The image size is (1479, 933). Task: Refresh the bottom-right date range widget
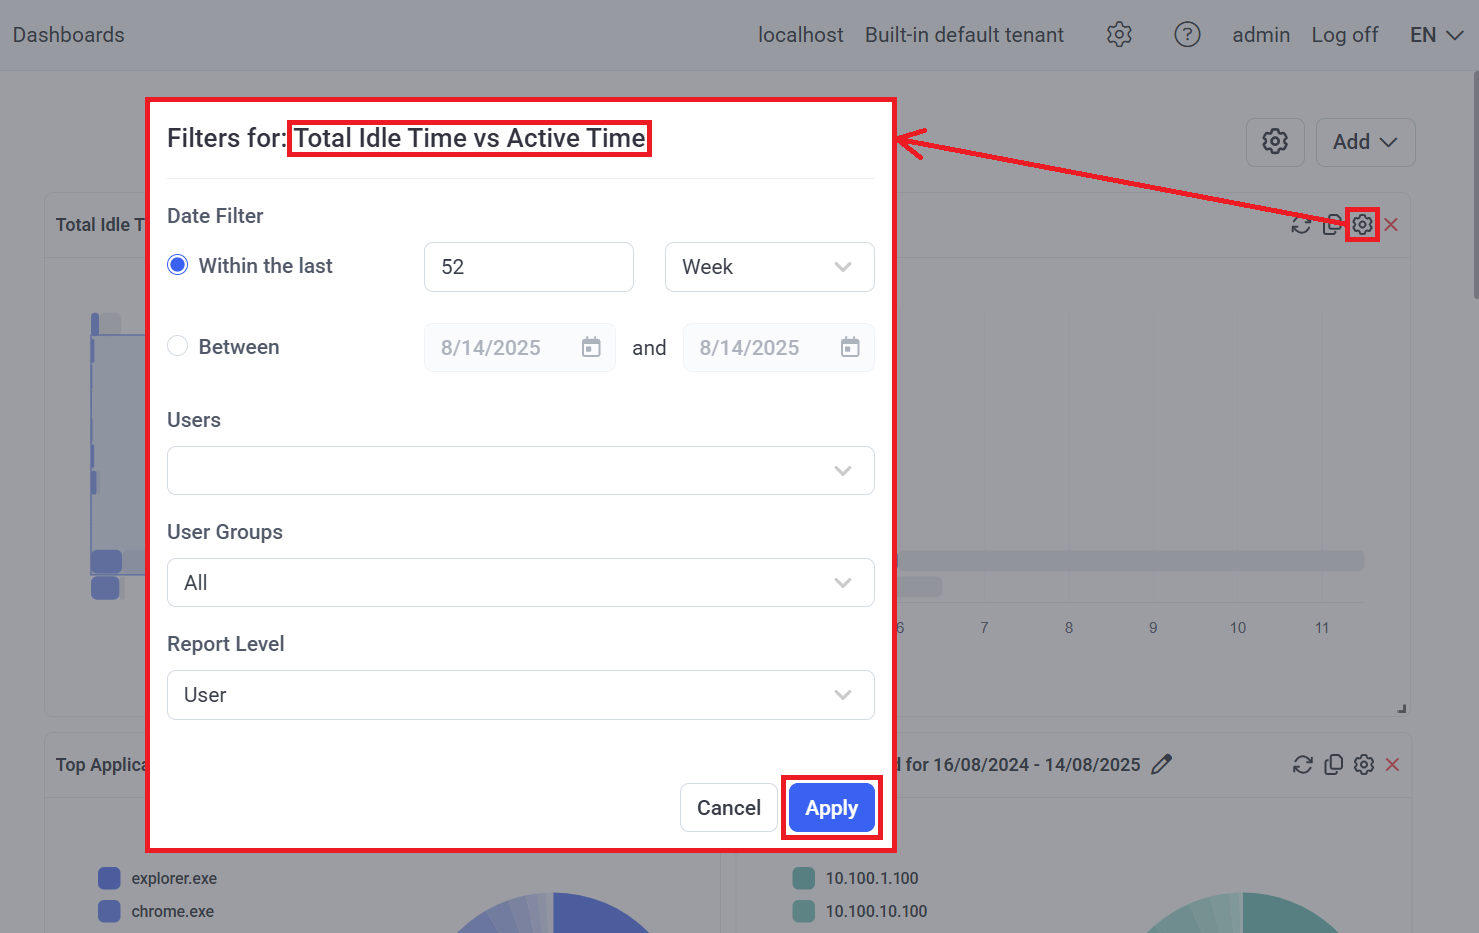(x=1302, y=765)
